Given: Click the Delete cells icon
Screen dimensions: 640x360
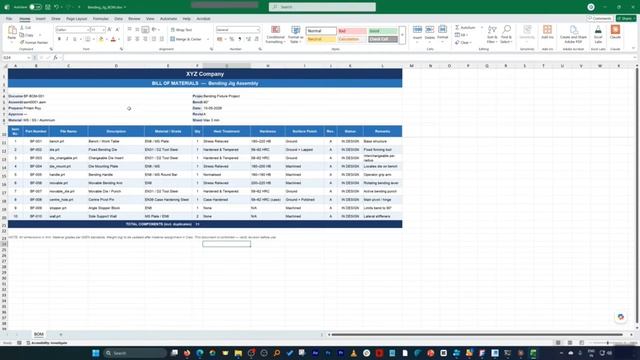Looking at the screenshot, I should [429, 30].
